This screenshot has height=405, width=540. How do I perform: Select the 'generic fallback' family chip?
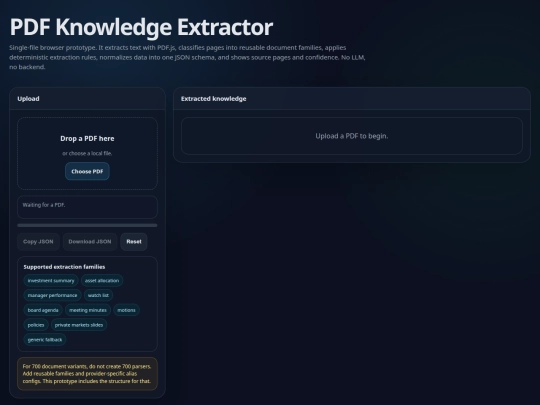(x=45, y=340)
